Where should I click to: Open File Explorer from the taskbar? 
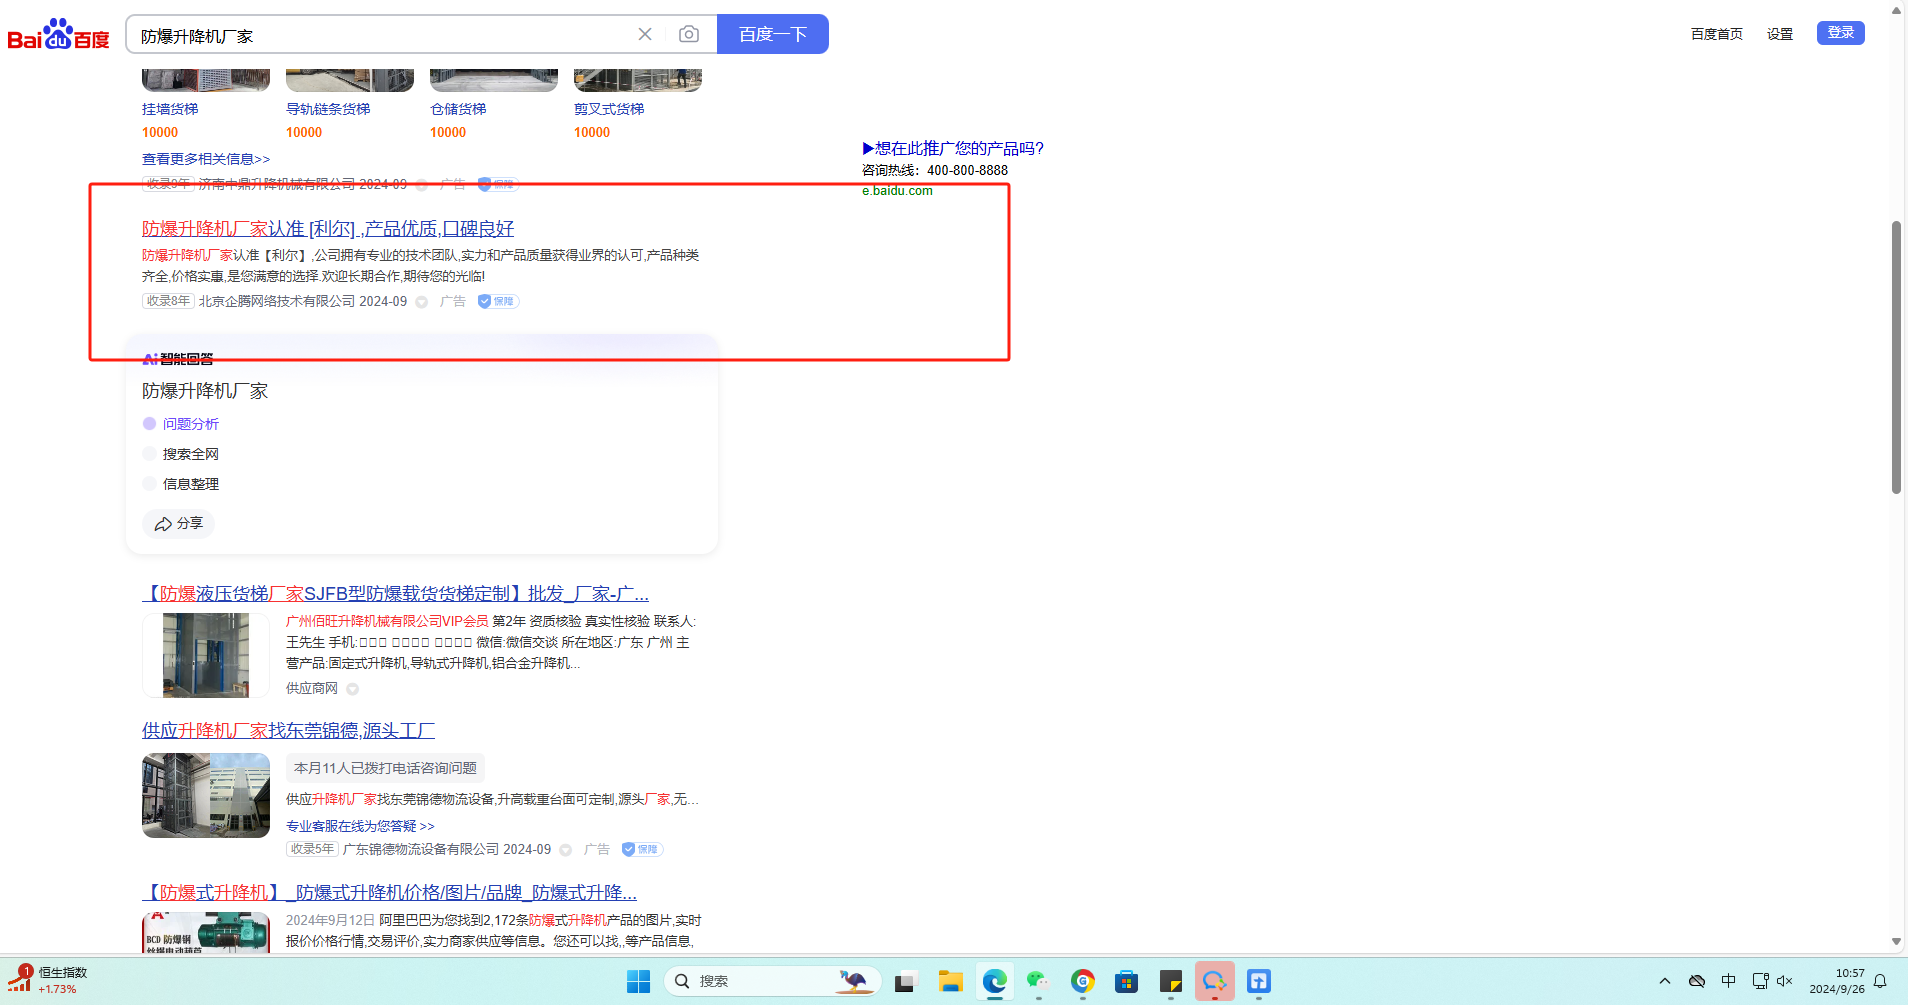pos(950,981)
